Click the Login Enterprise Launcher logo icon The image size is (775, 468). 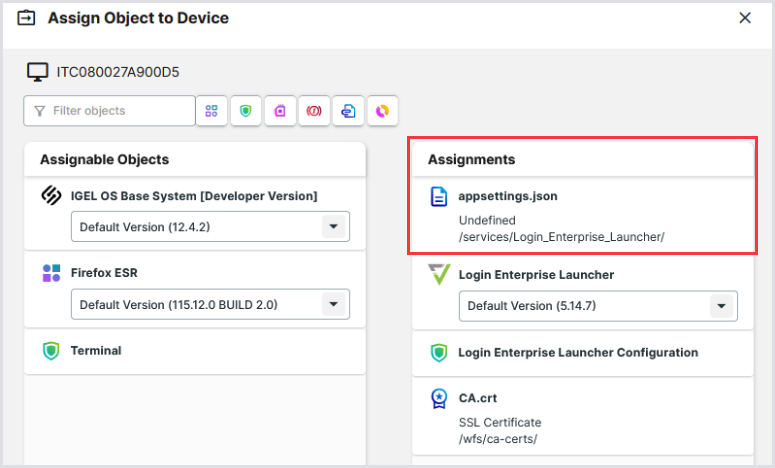pyautogui.click(x=439, y=274)
